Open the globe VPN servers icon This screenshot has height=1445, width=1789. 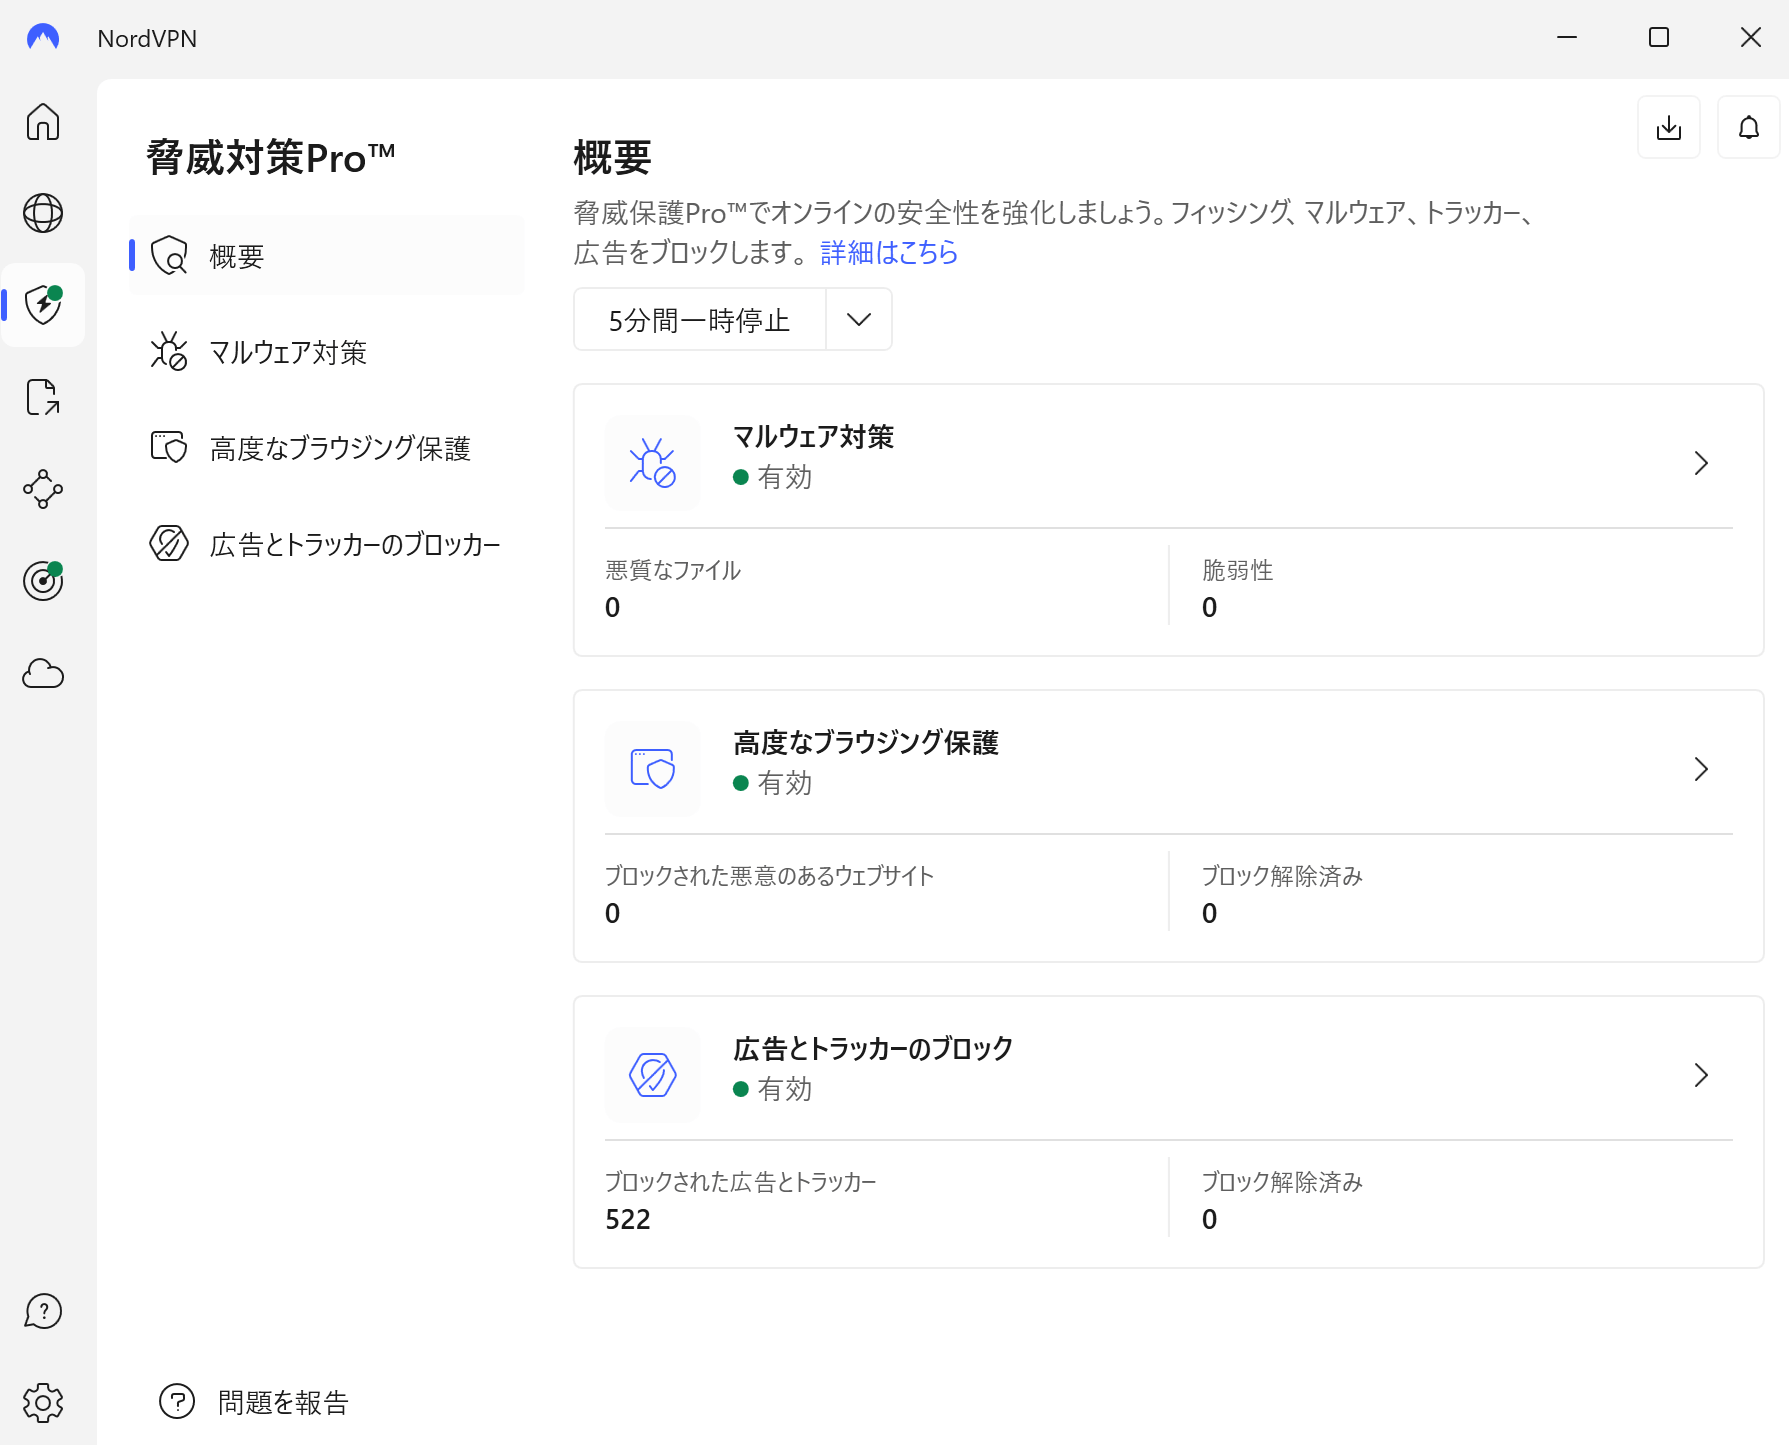[x=43, y=213]
